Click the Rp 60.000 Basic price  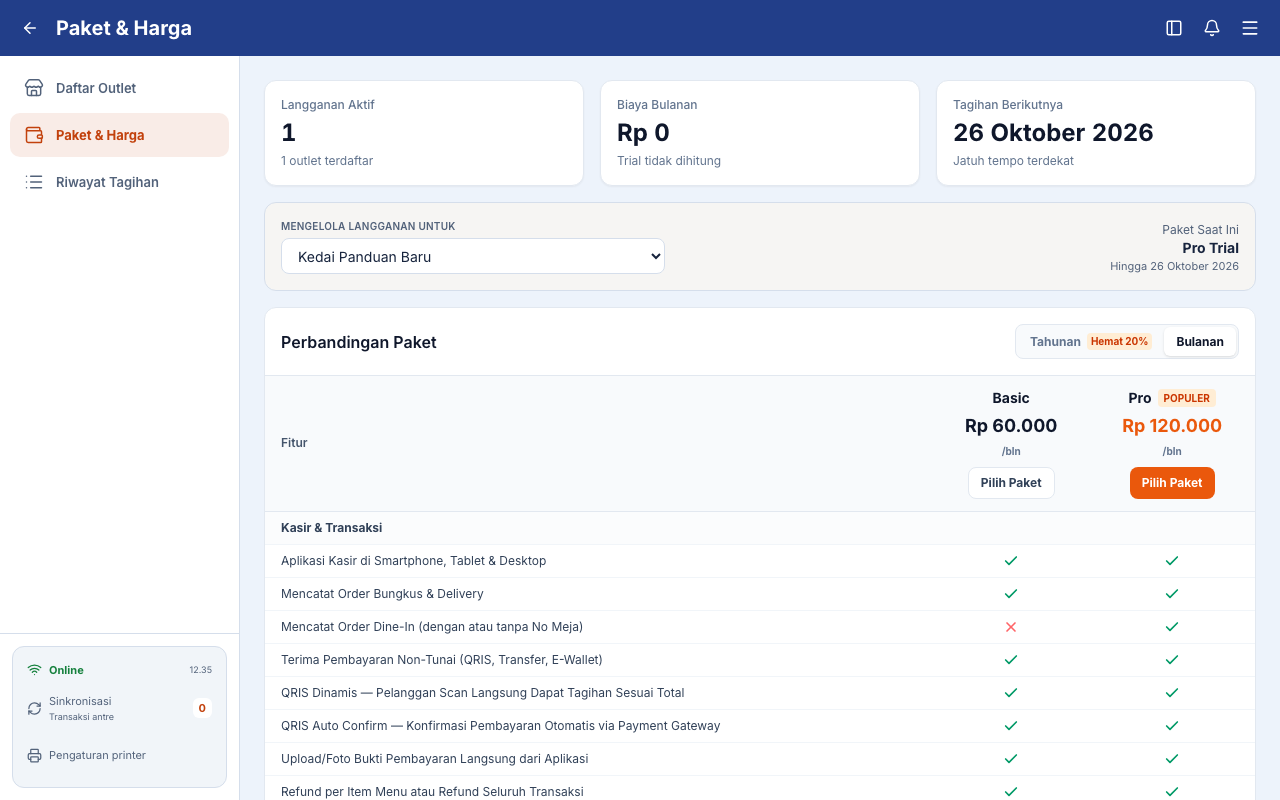1011,426
